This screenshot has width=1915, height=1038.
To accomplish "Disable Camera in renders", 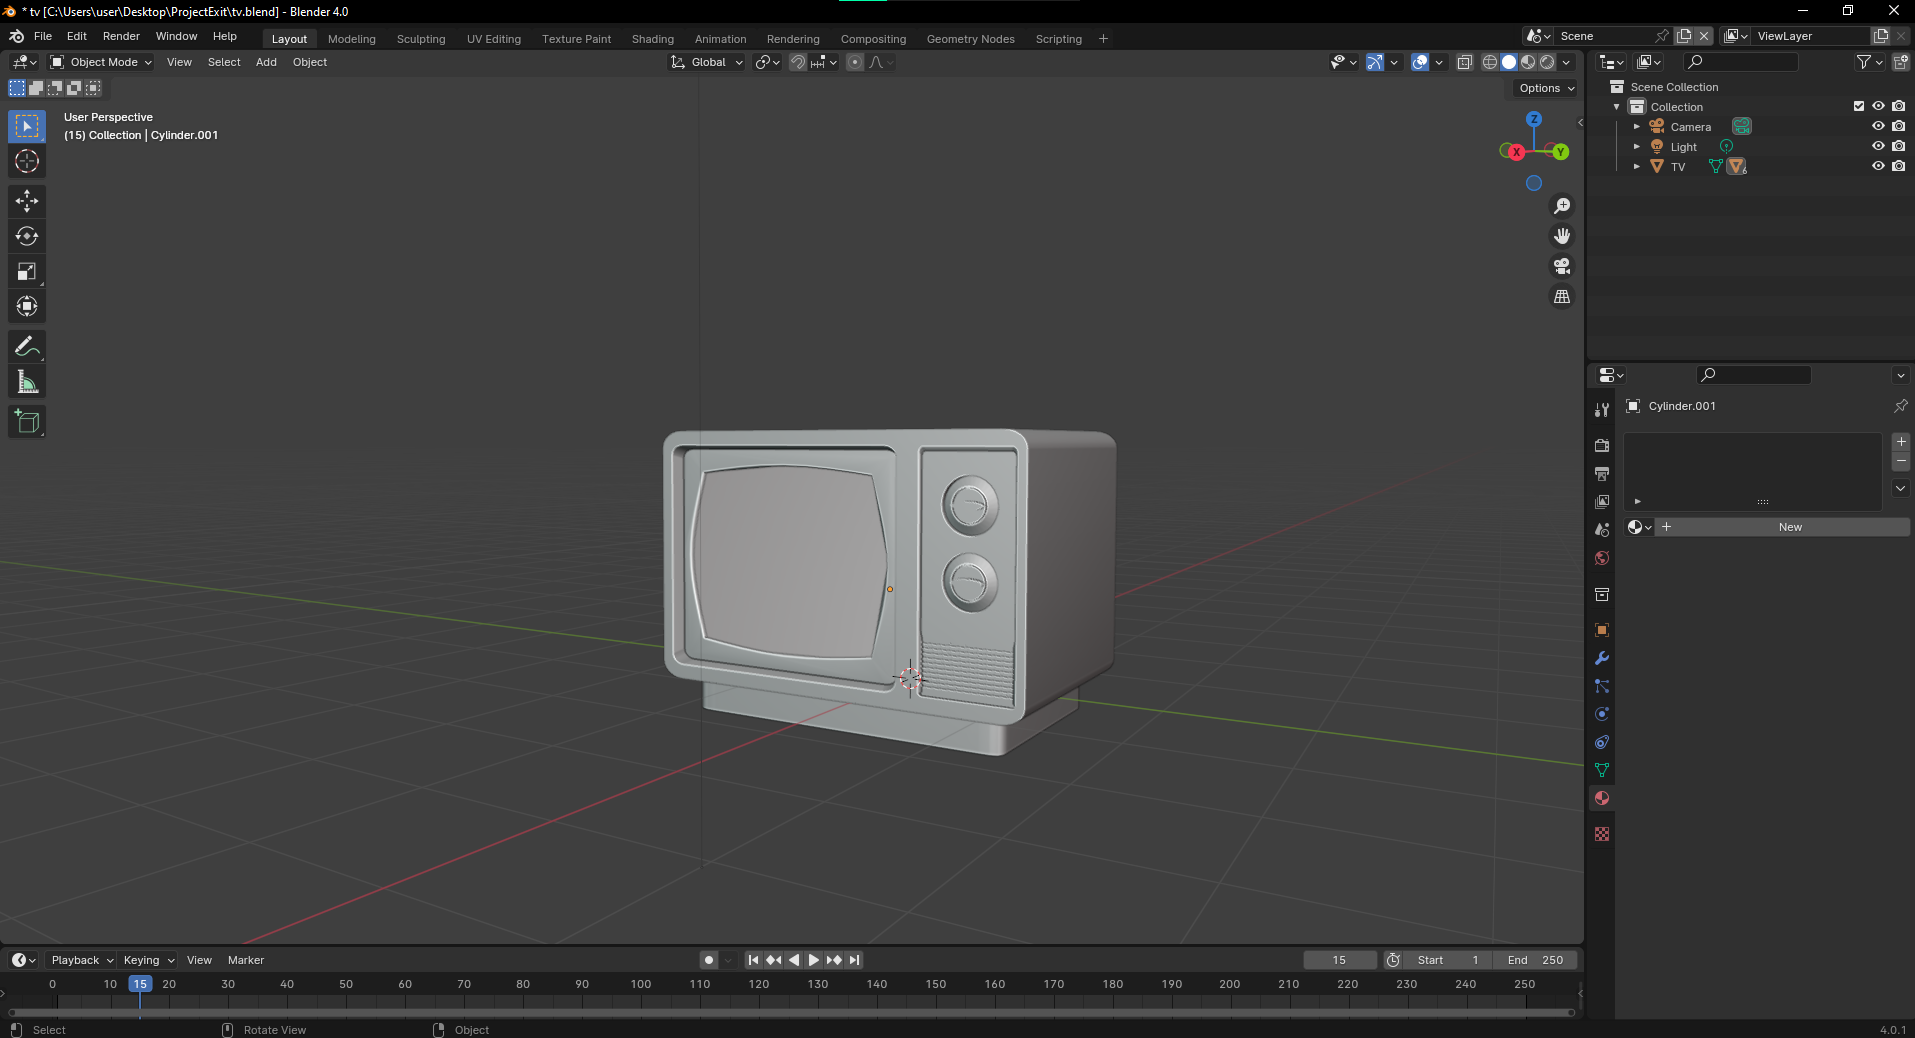I will tap(1899, 126).
